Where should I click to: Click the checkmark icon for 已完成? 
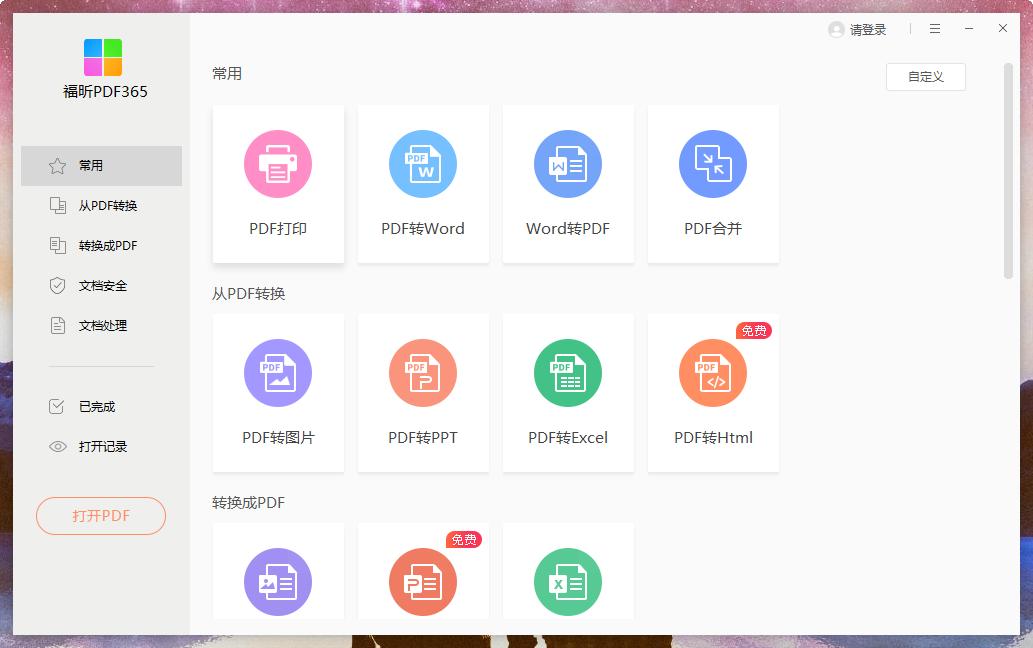57,406
